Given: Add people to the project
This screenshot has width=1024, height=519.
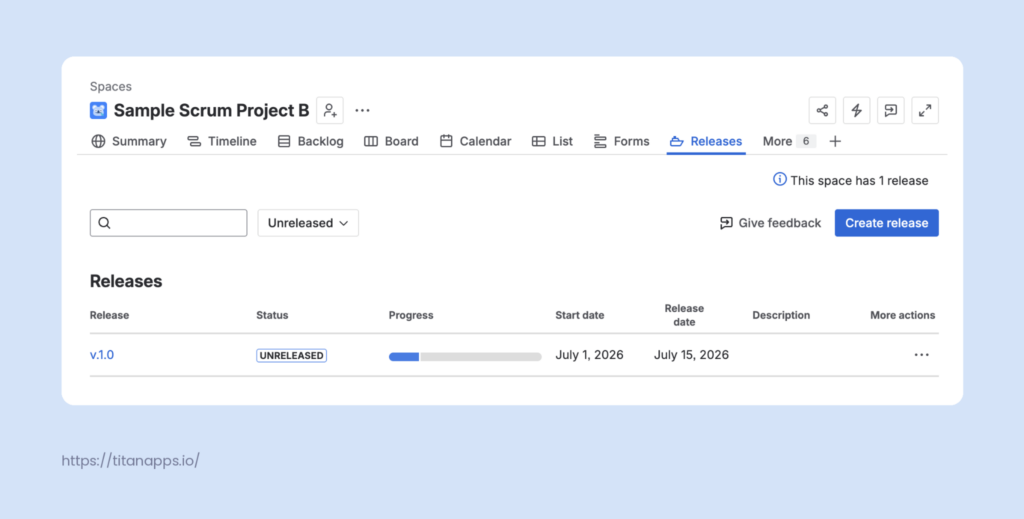Looking at the screenshot, I should tap(330, 110).
